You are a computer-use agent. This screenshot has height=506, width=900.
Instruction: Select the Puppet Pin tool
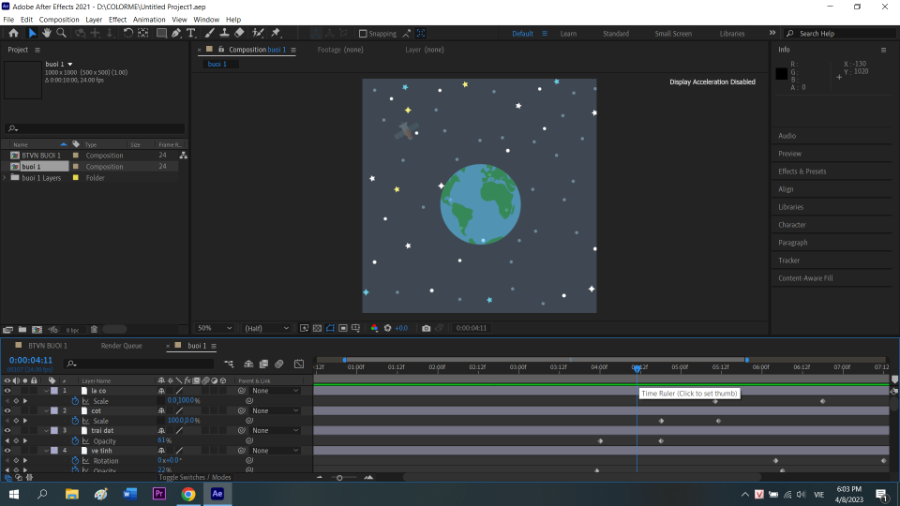276,33
